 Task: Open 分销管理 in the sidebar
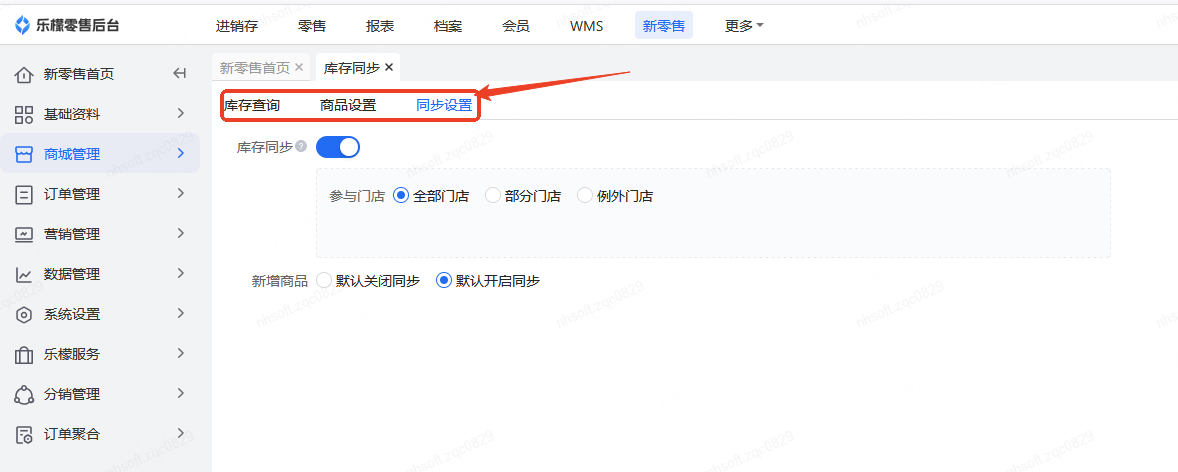pyautogui.click(x=100, y=395)
